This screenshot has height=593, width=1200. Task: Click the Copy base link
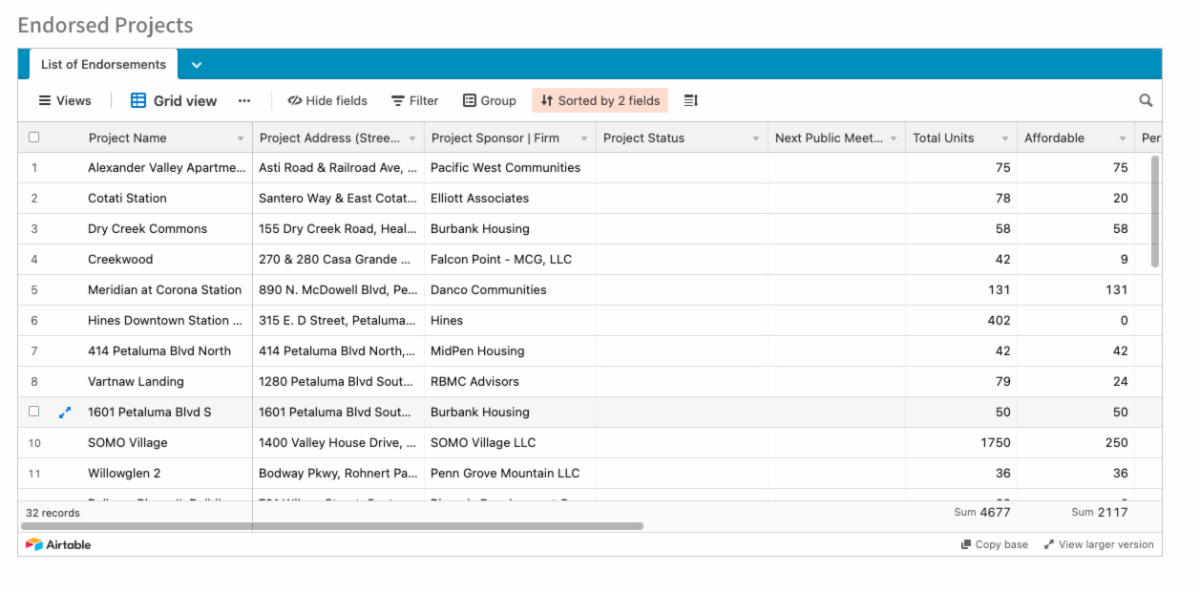pyautogui.click(x=994, y=545)
